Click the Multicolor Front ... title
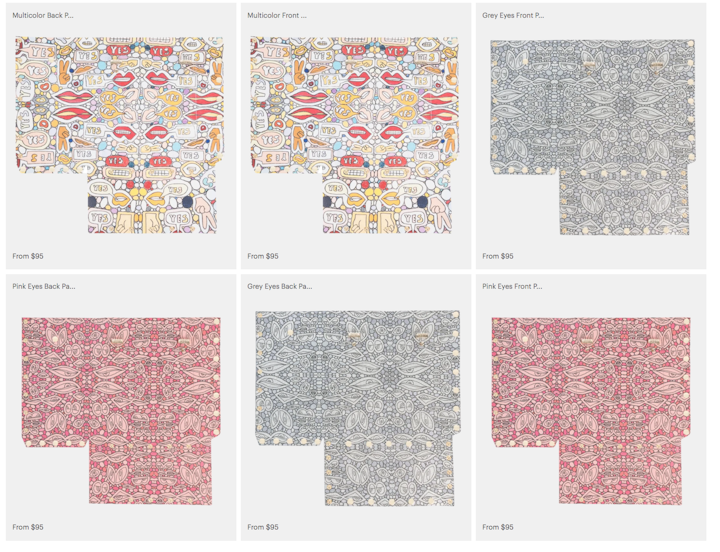 click(x=277, y=15)
